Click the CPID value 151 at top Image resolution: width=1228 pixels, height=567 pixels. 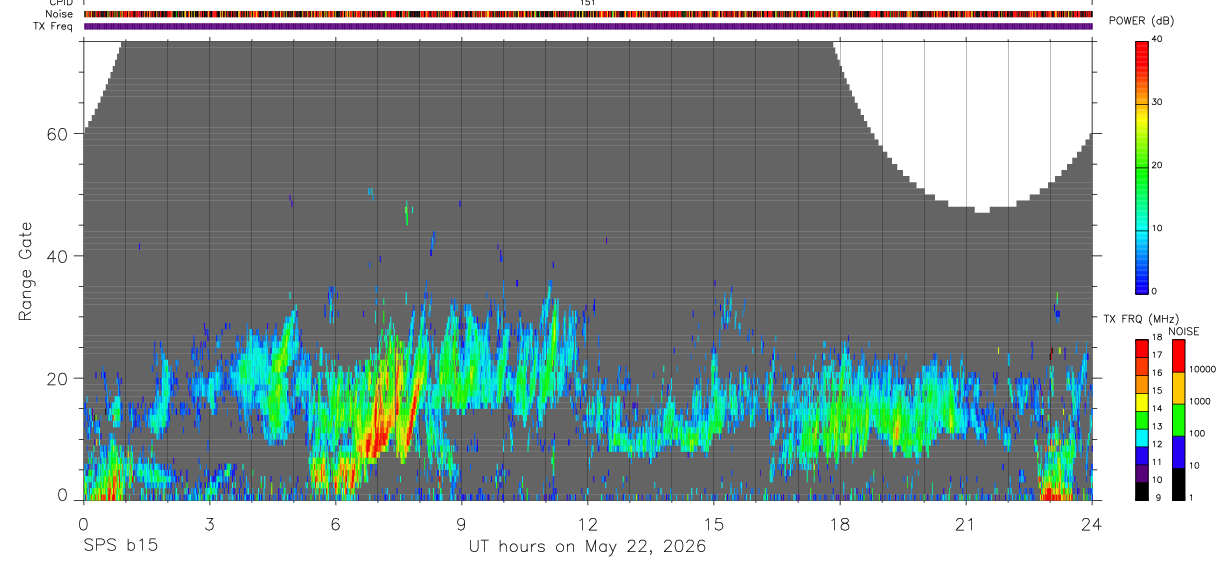tap(587, 3)
